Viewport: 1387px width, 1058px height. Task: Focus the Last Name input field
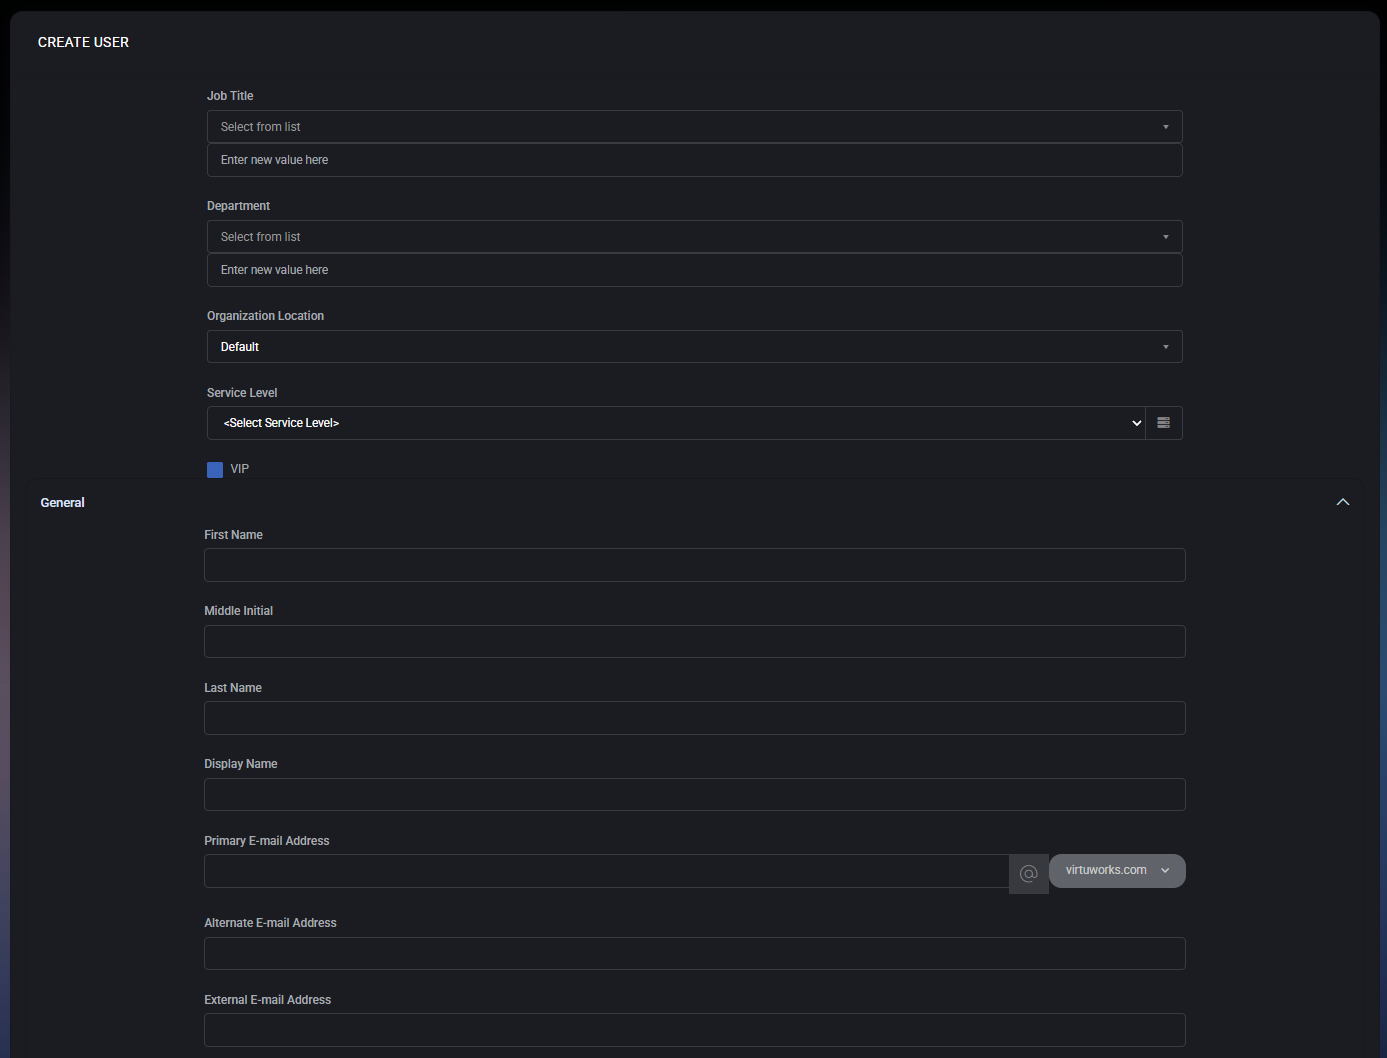[x=694, y=717]
